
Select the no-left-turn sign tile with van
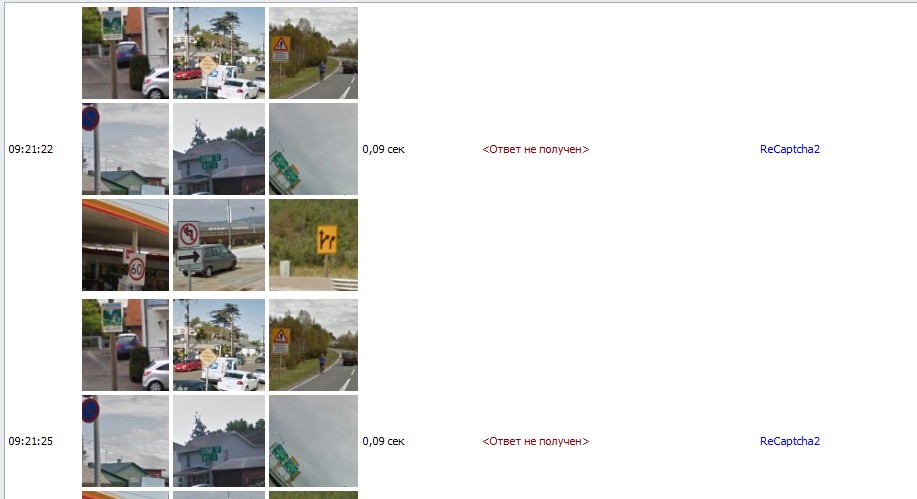pos(219,245)
